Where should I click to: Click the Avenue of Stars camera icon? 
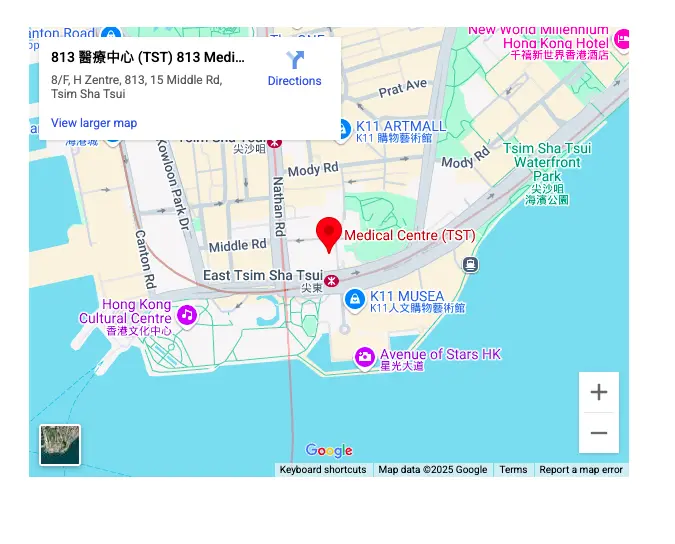[365, 358]
